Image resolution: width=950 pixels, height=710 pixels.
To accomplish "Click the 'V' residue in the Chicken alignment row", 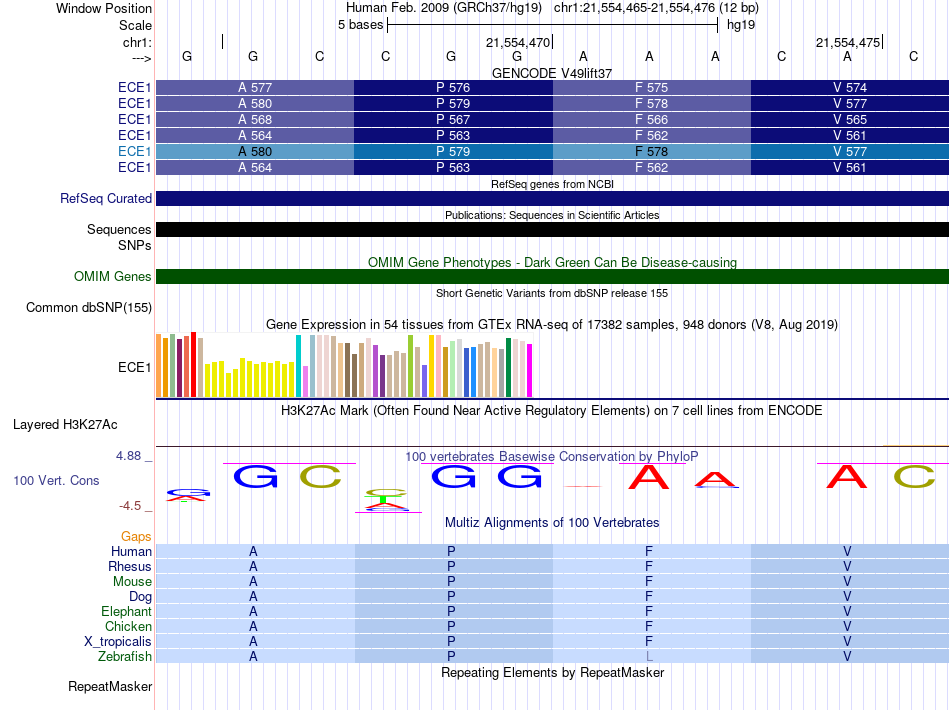I will [847, 626].
